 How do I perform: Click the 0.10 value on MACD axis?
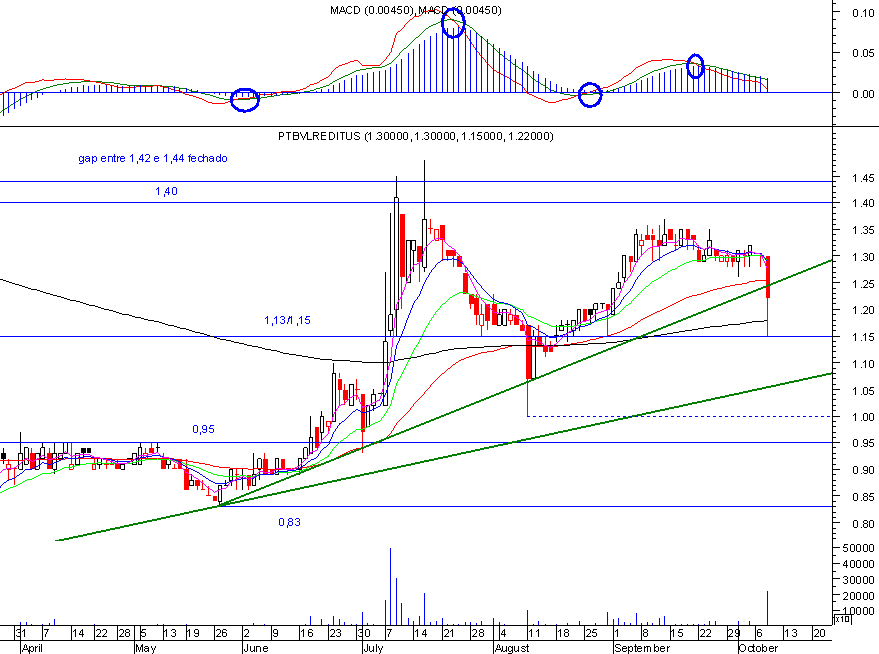(x=863, y=13)
